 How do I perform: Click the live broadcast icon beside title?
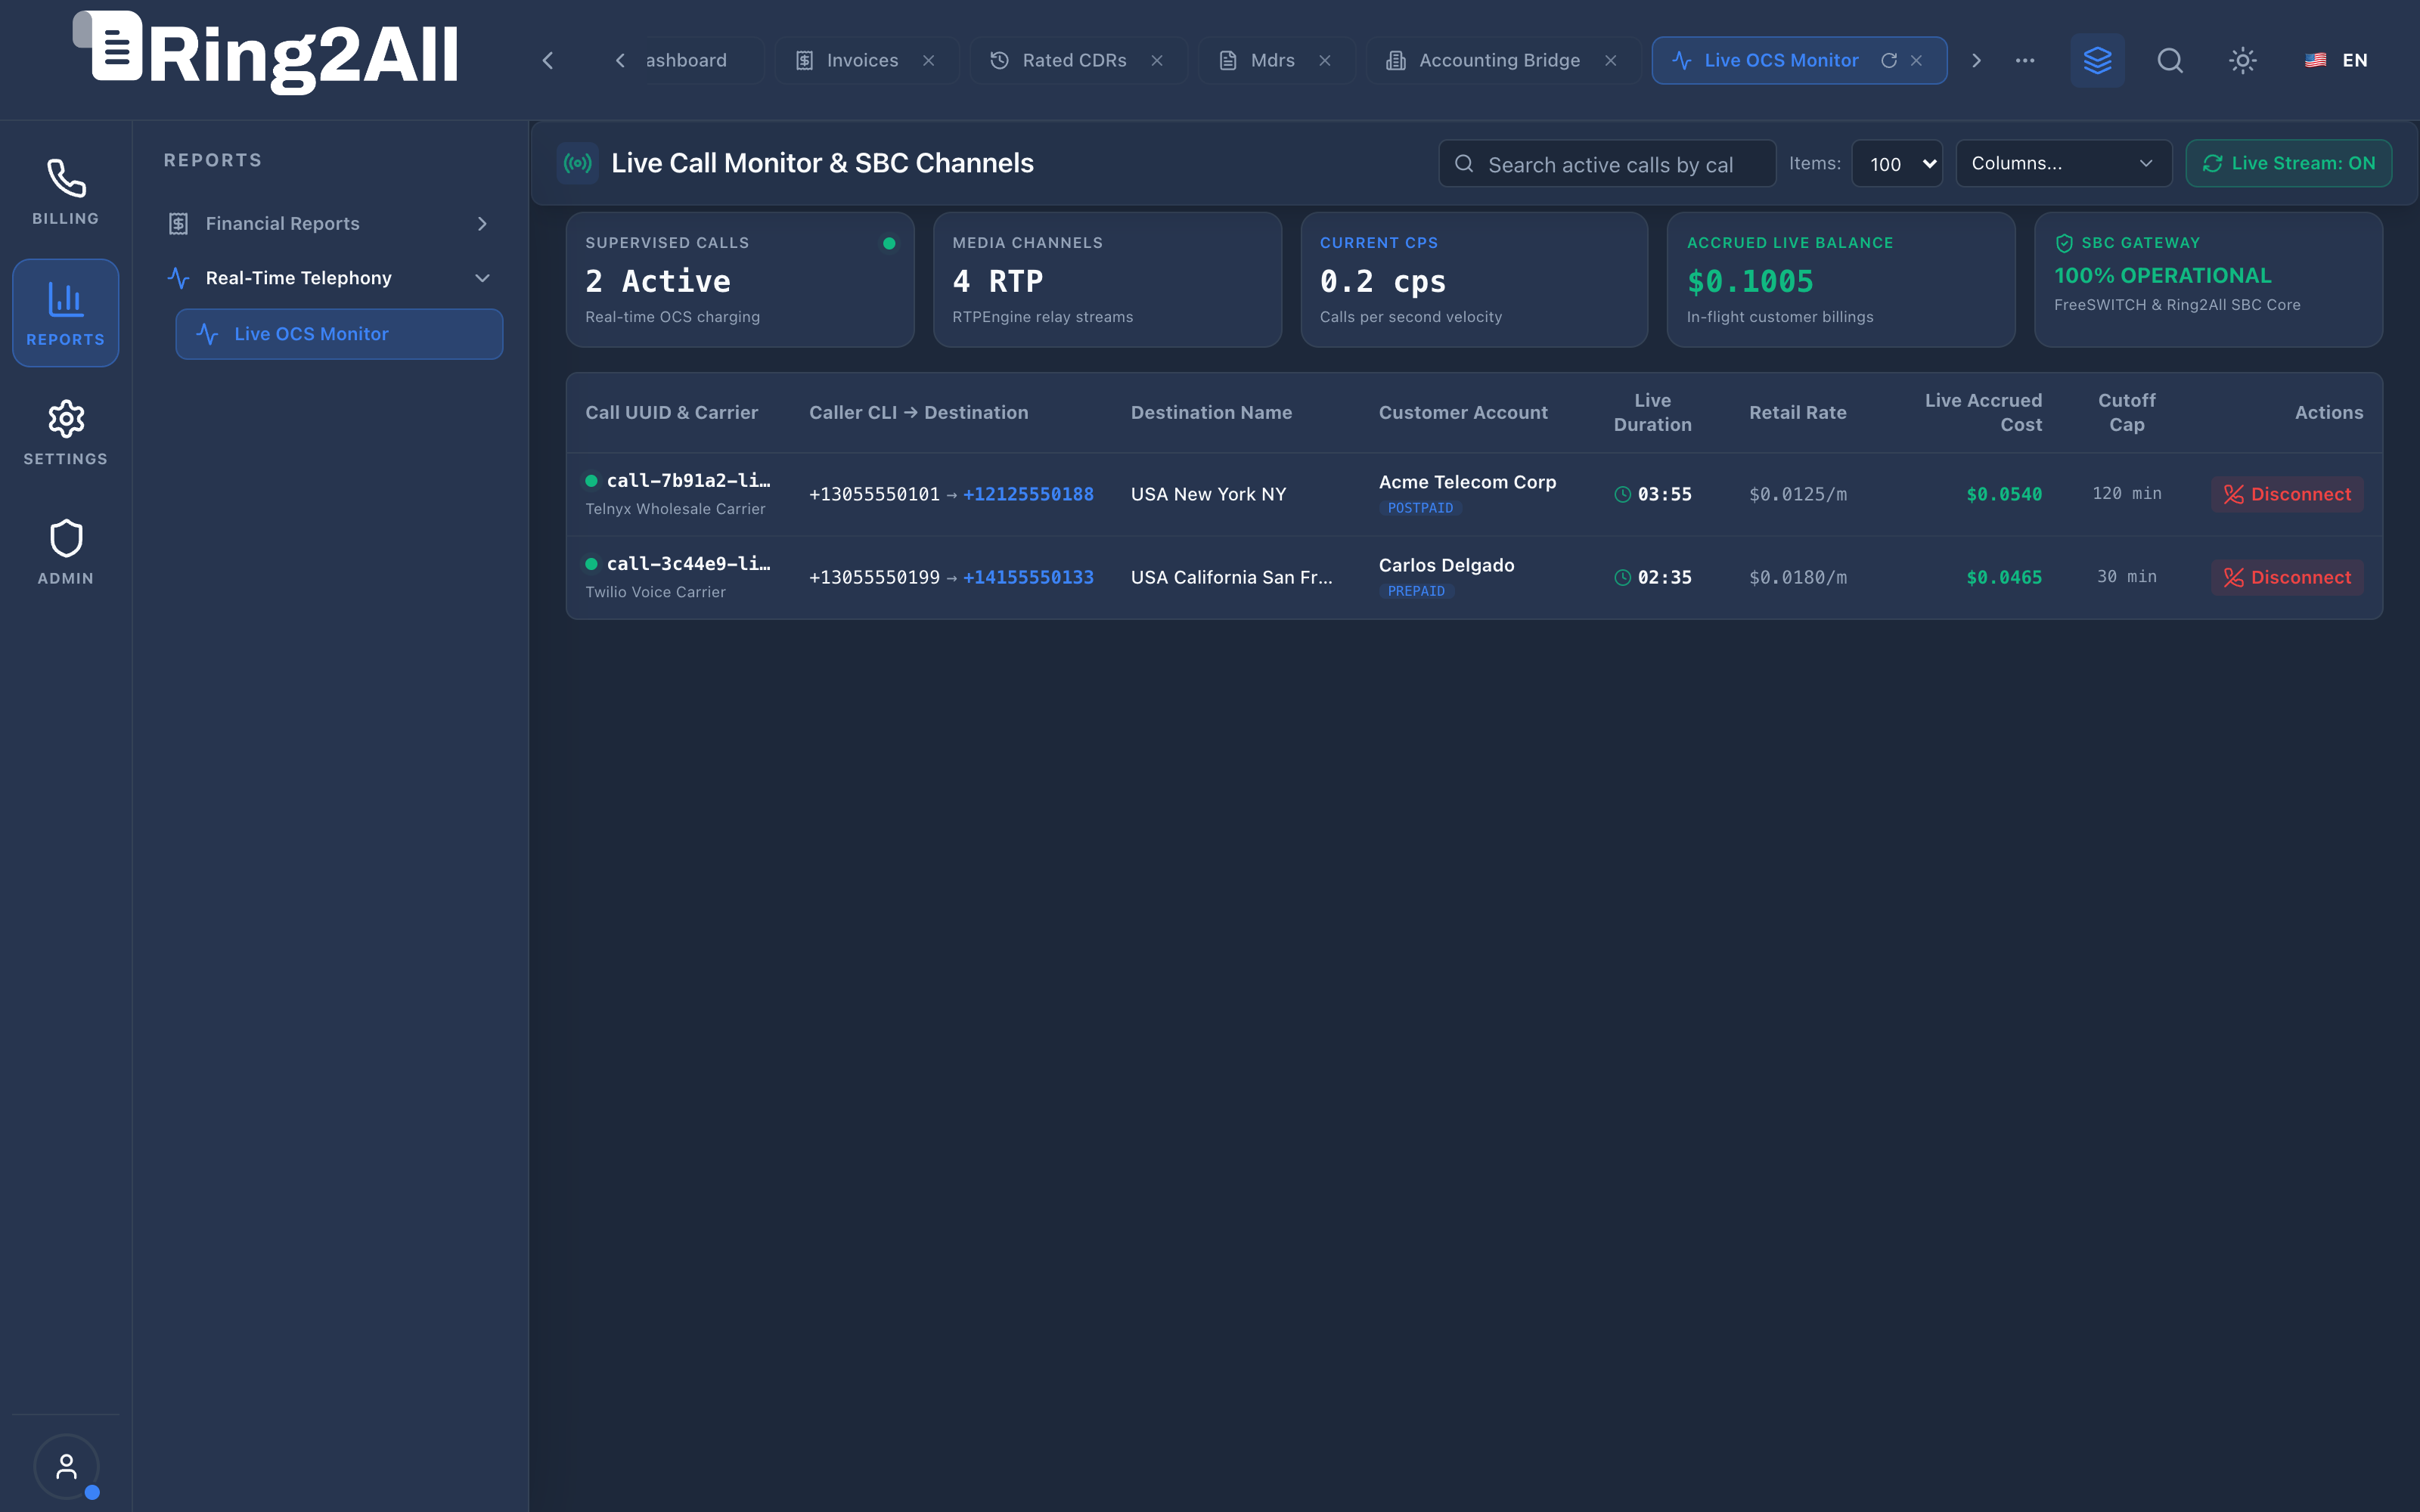(577, 163)
